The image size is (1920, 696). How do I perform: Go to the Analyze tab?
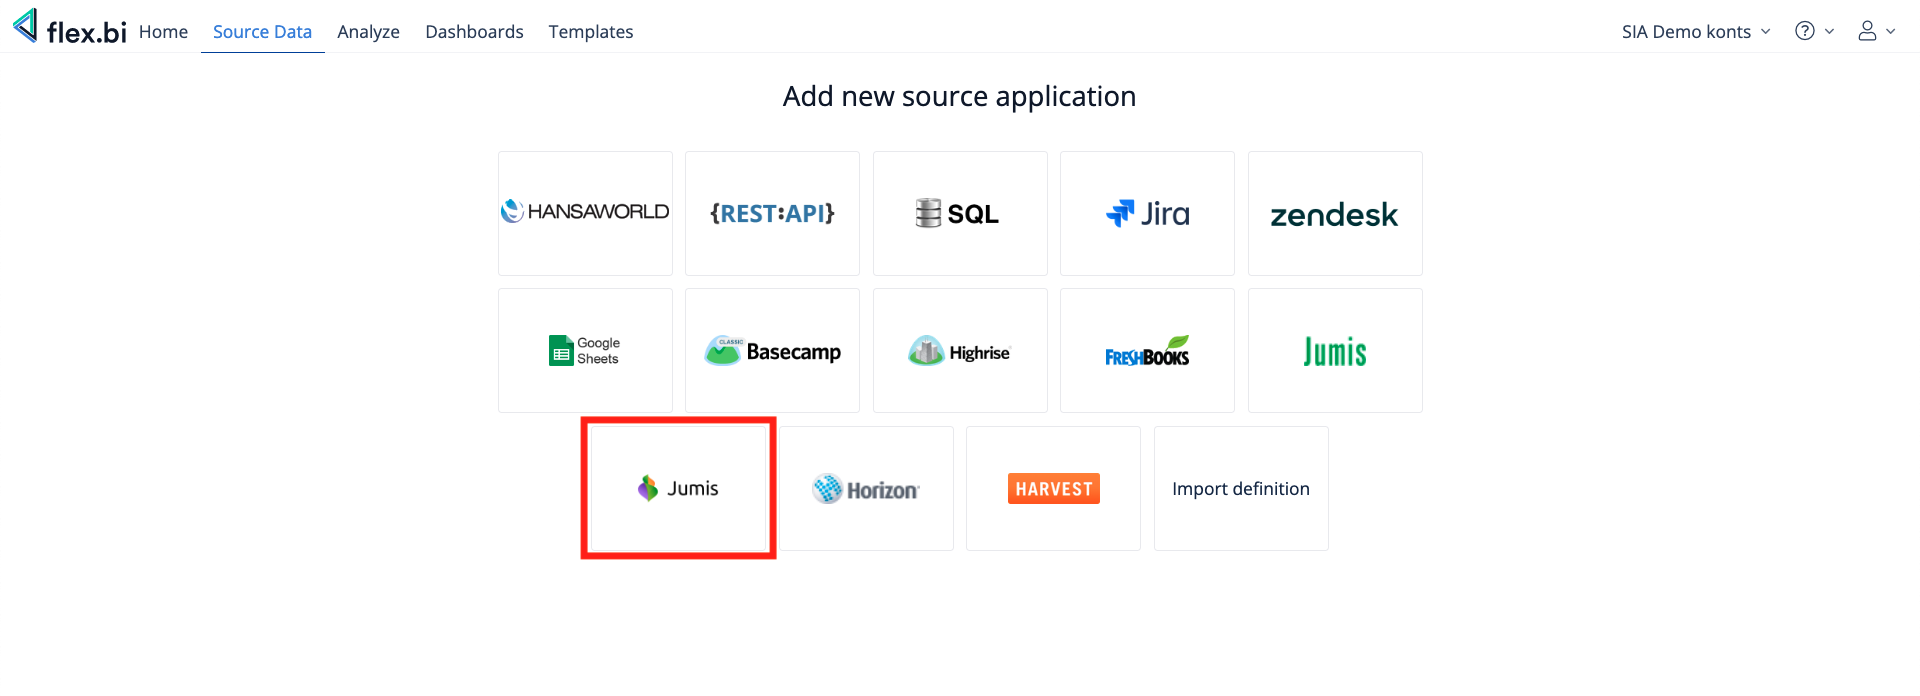pos(368,32)
